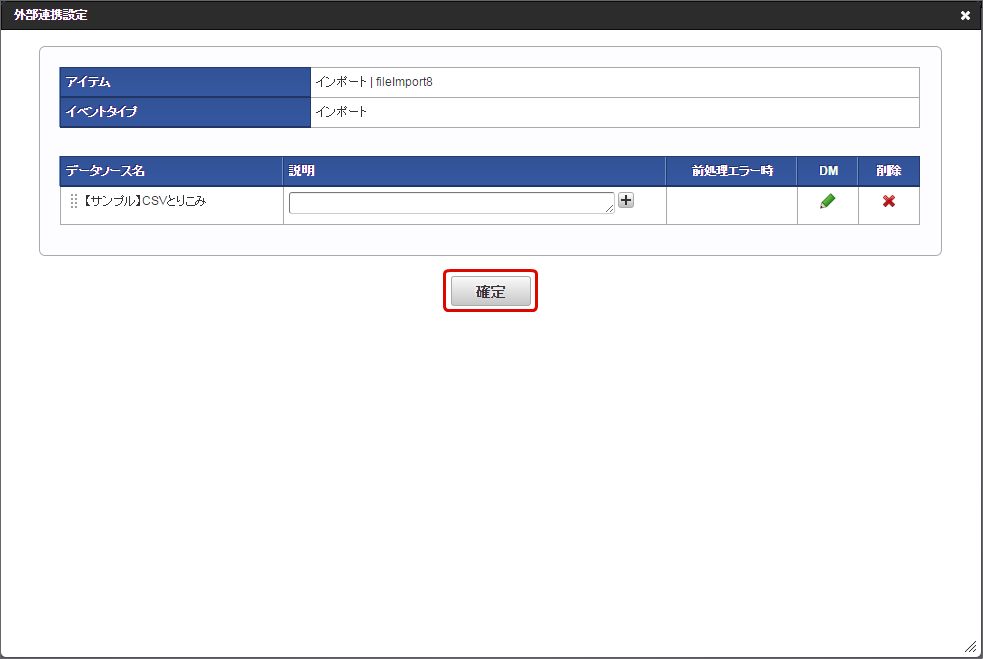Click the 削除 column header
The height and width of the screenshot is (659, 983).
tap(889, 171)
